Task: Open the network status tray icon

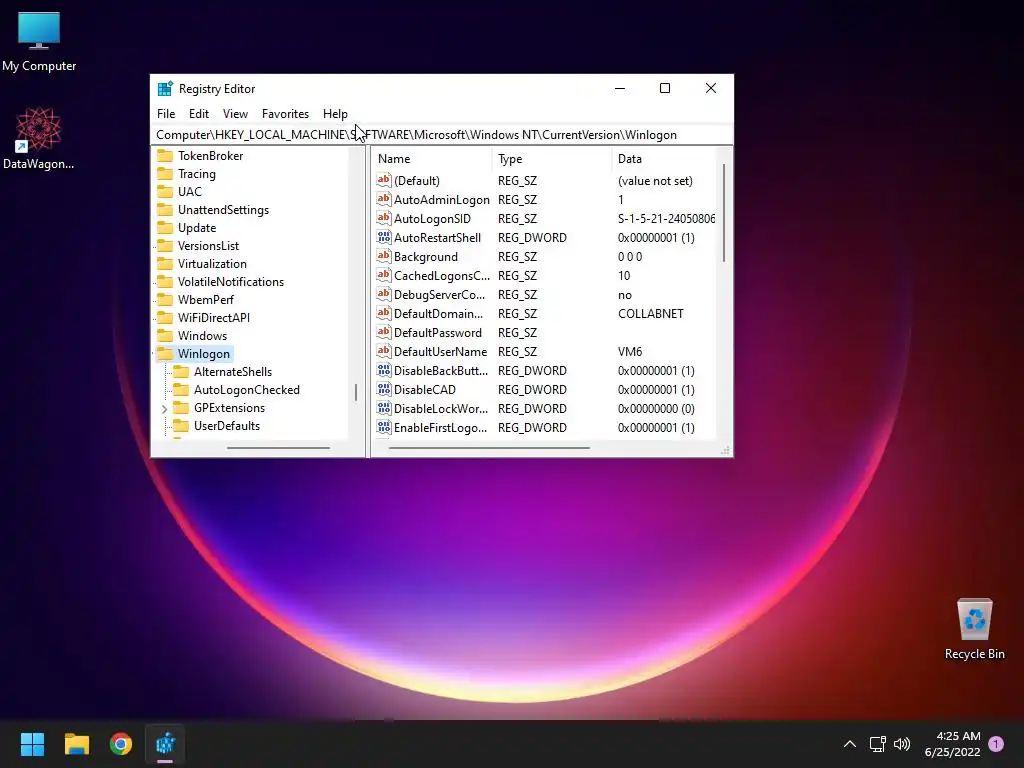Action: point(877,744)
